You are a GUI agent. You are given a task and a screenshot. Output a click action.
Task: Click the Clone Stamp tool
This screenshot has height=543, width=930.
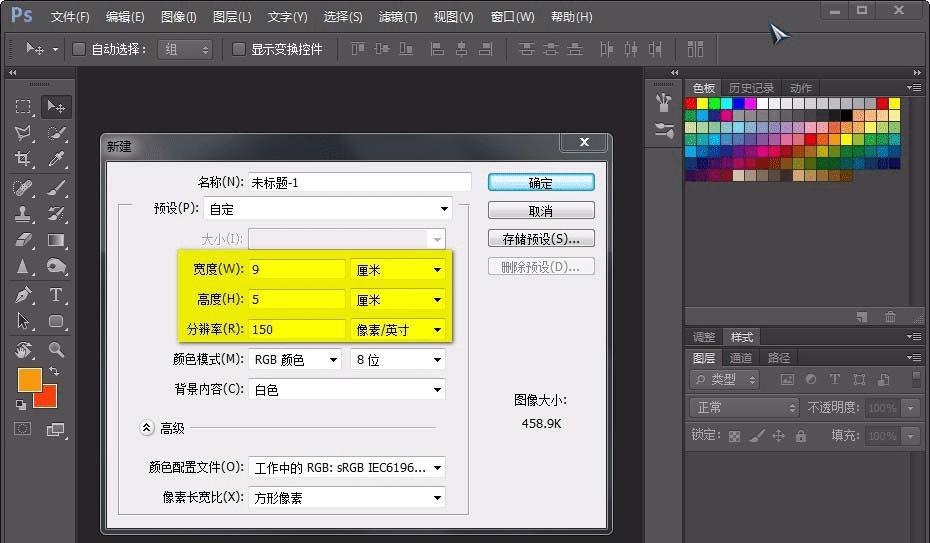[x=23, y=213]
